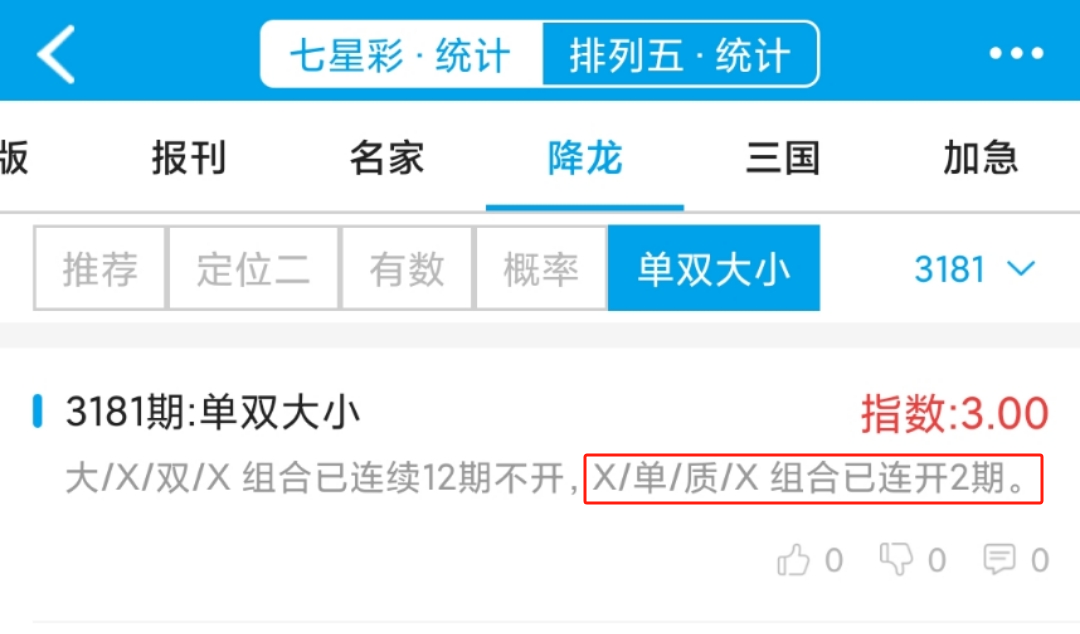Select the 定位二 filter button
This screenshot has height=634, width=1080.
[253, 269]
